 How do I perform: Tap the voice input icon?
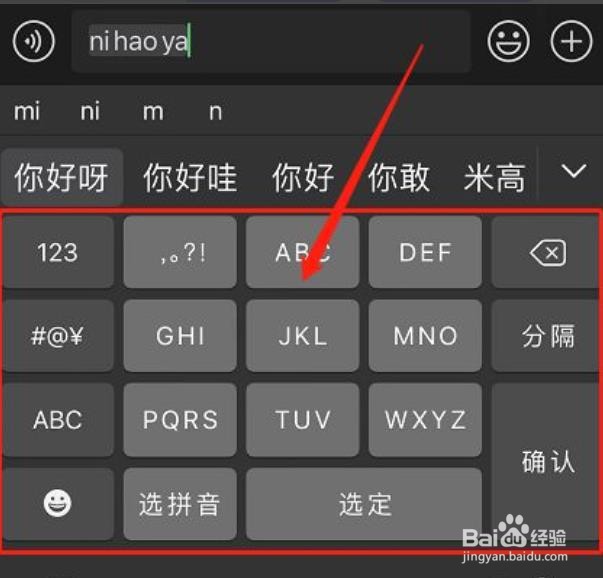click(x=33, y=41)
